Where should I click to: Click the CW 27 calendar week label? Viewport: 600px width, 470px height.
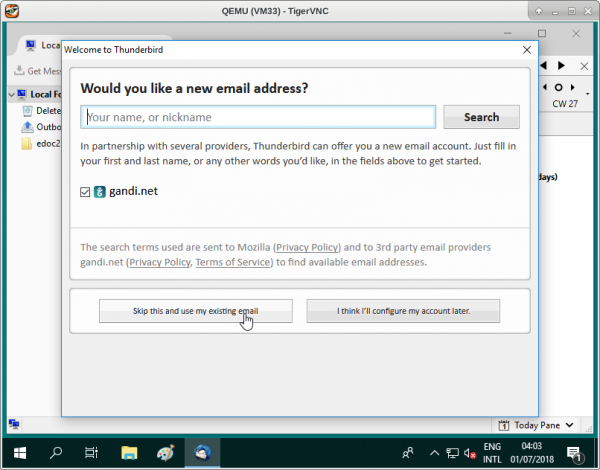point(565,104)
